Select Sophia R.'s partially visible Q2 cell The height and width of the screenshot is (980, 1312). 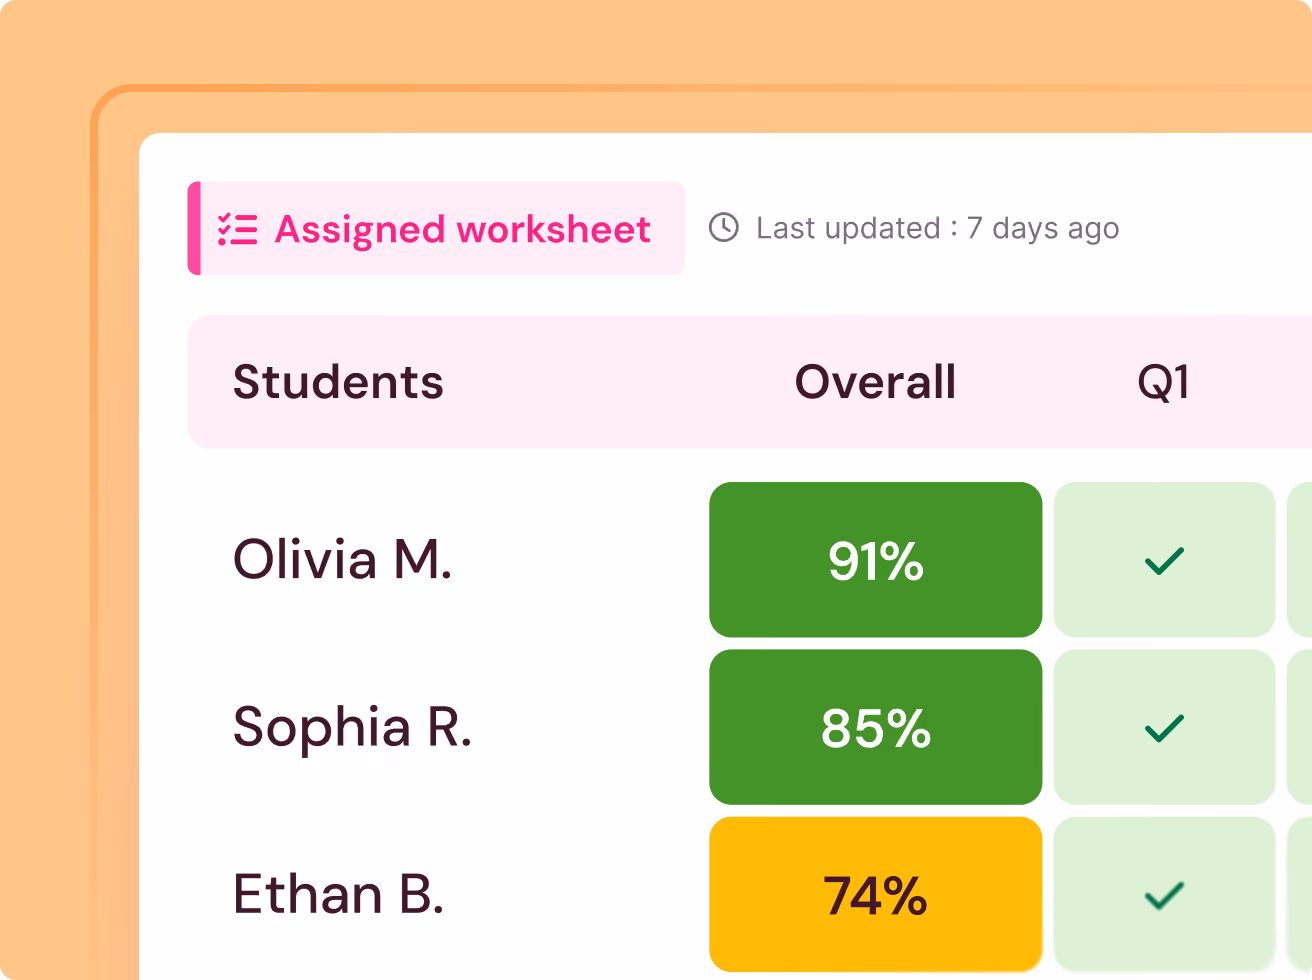(1299, 727)
